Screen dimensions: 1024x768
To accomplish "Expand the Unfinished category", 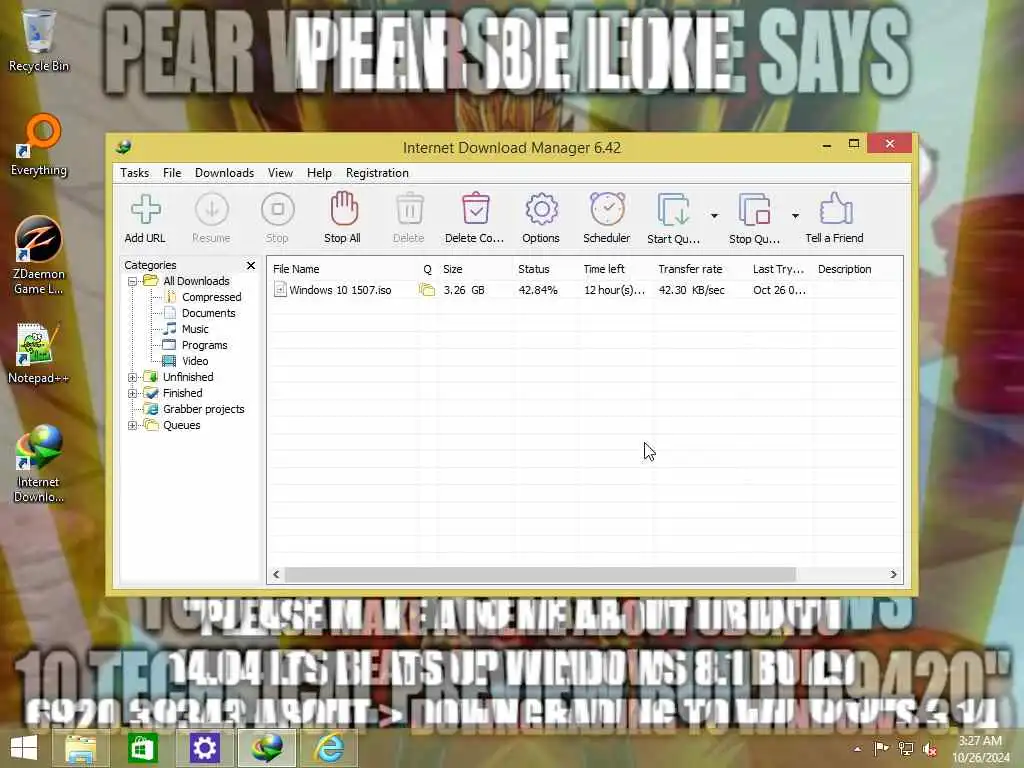I will [133, 377].
